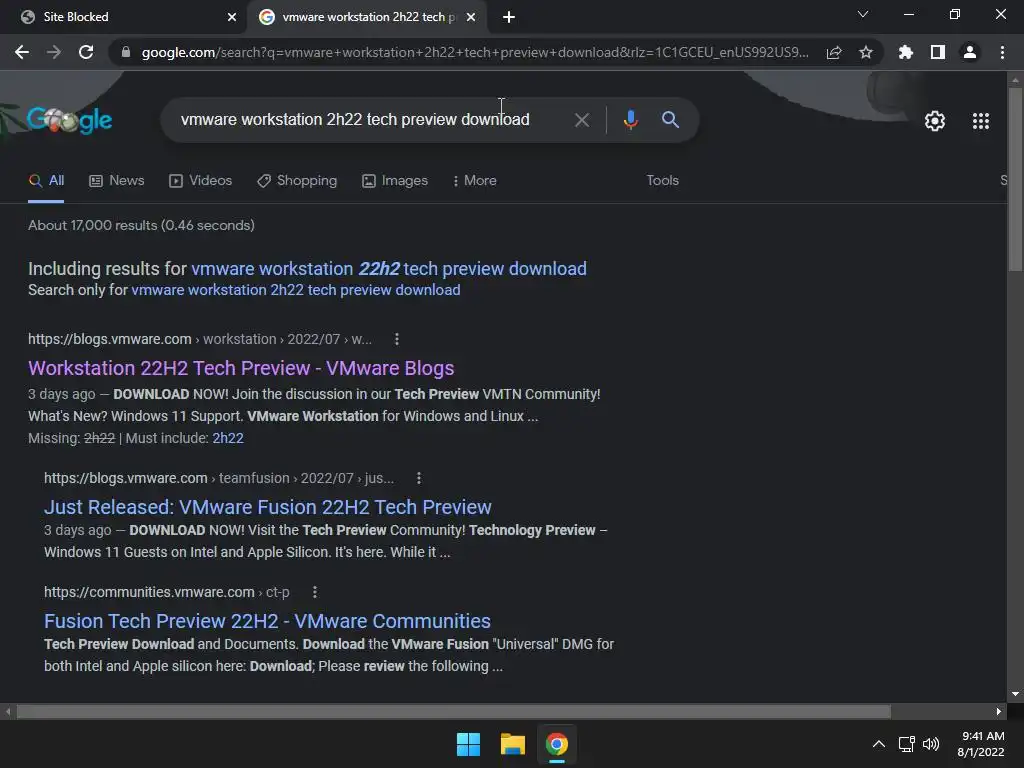Open the taskbar clock and date
The width and height of the screenshot is (1024, 768).
tap(981, 744)
